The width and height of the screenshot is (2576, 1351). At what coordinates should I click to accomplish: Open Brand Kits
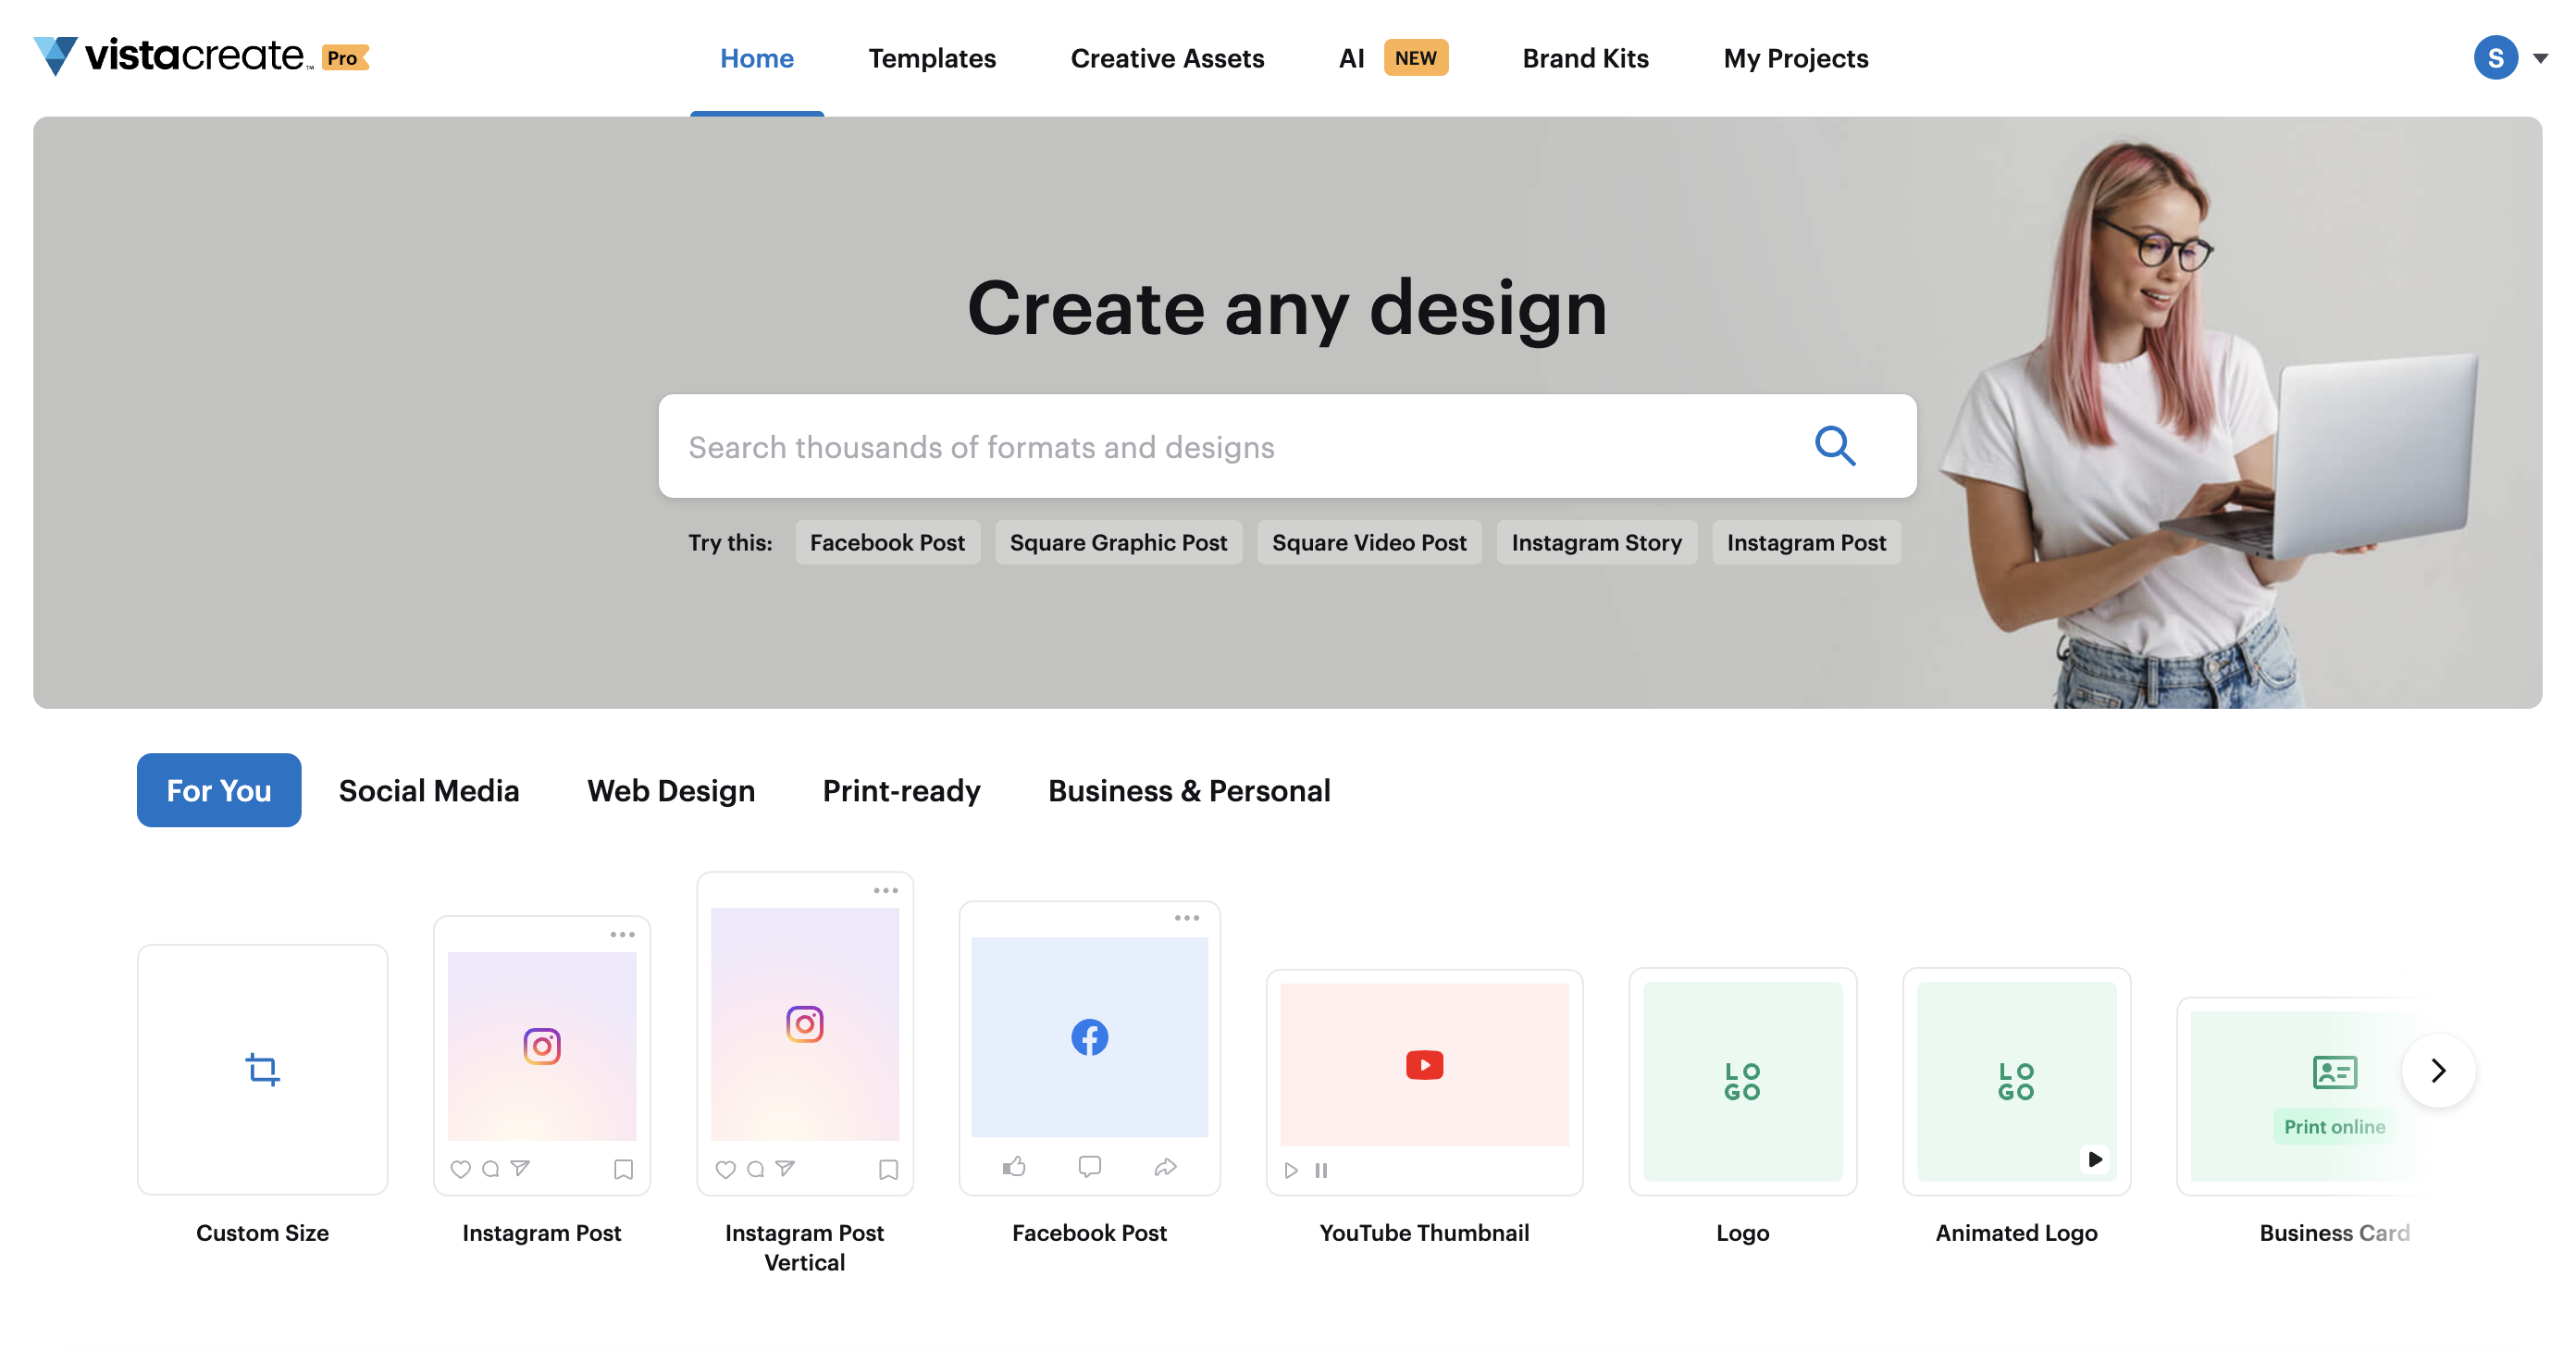click(1584, 58)
